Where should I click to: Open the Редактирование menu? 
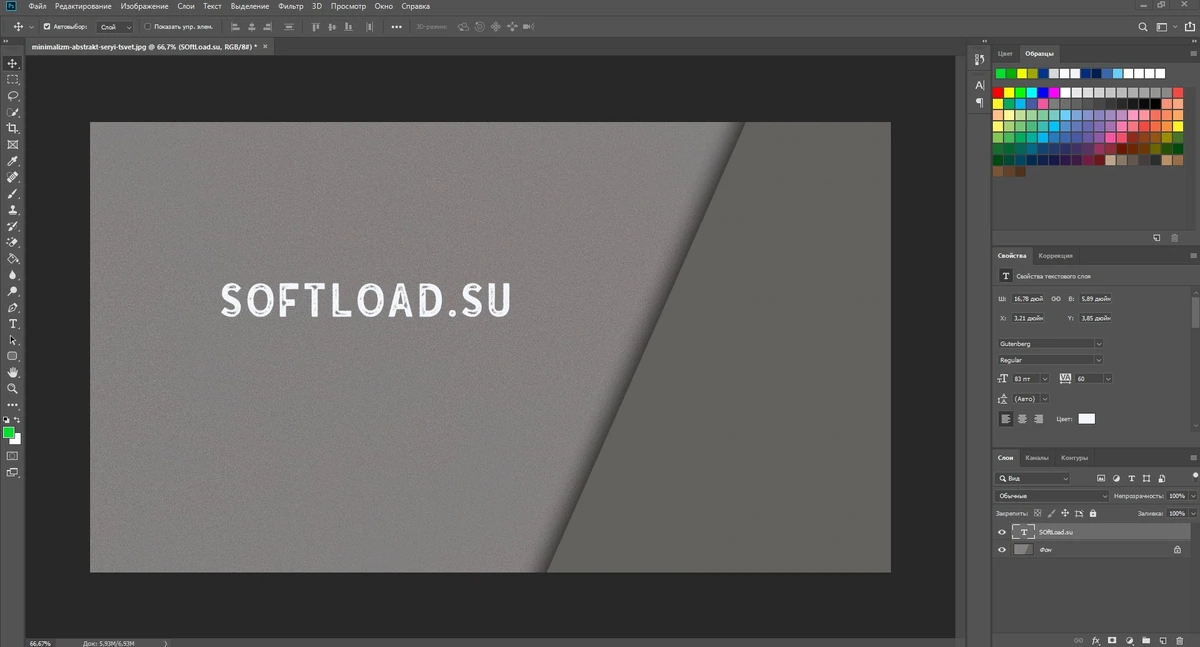click(x=84, y=6)
